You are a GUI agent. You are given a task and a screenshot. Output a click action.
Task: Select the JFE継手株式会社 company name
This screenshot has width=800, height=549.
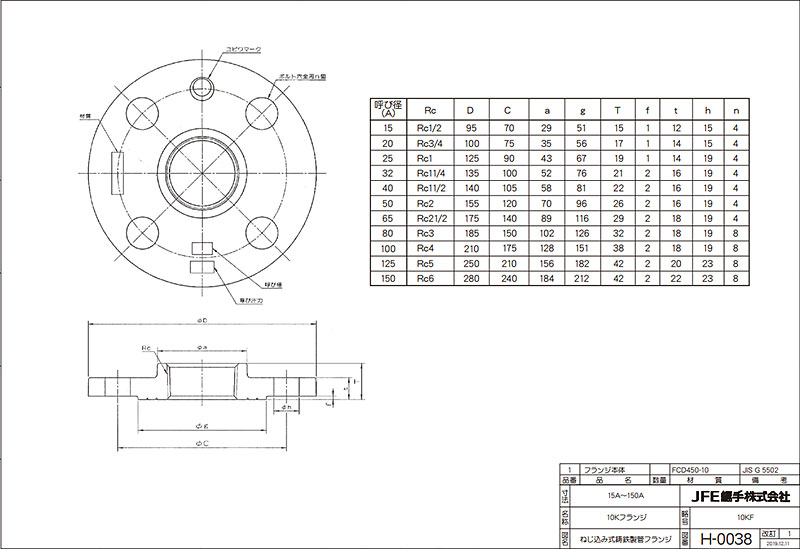coord(738,495)
